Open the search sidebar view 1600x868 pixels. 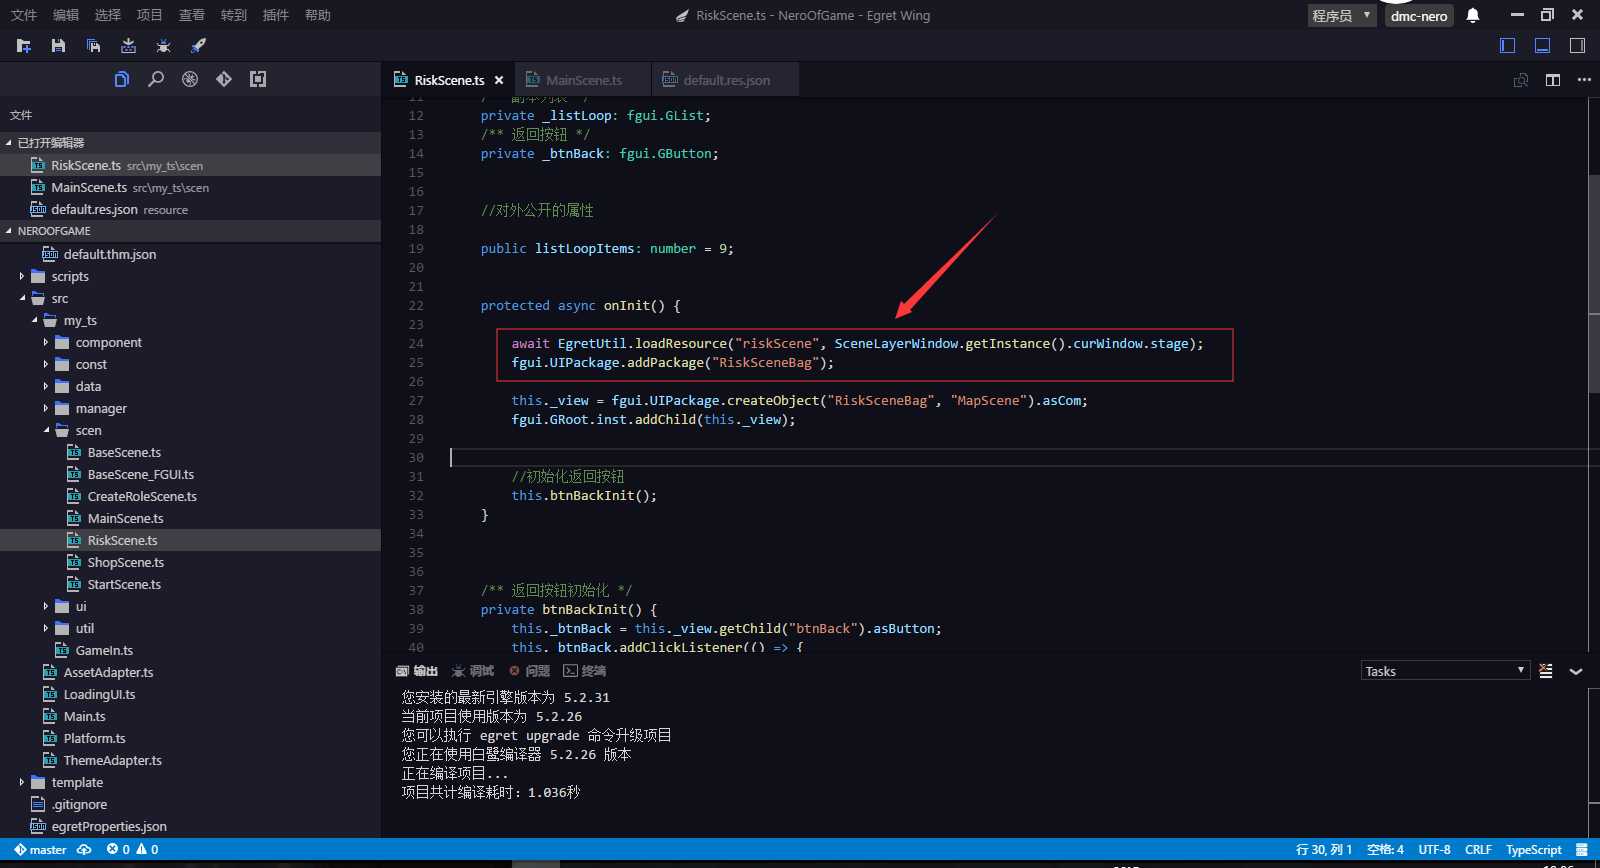[x=156, y=79]
